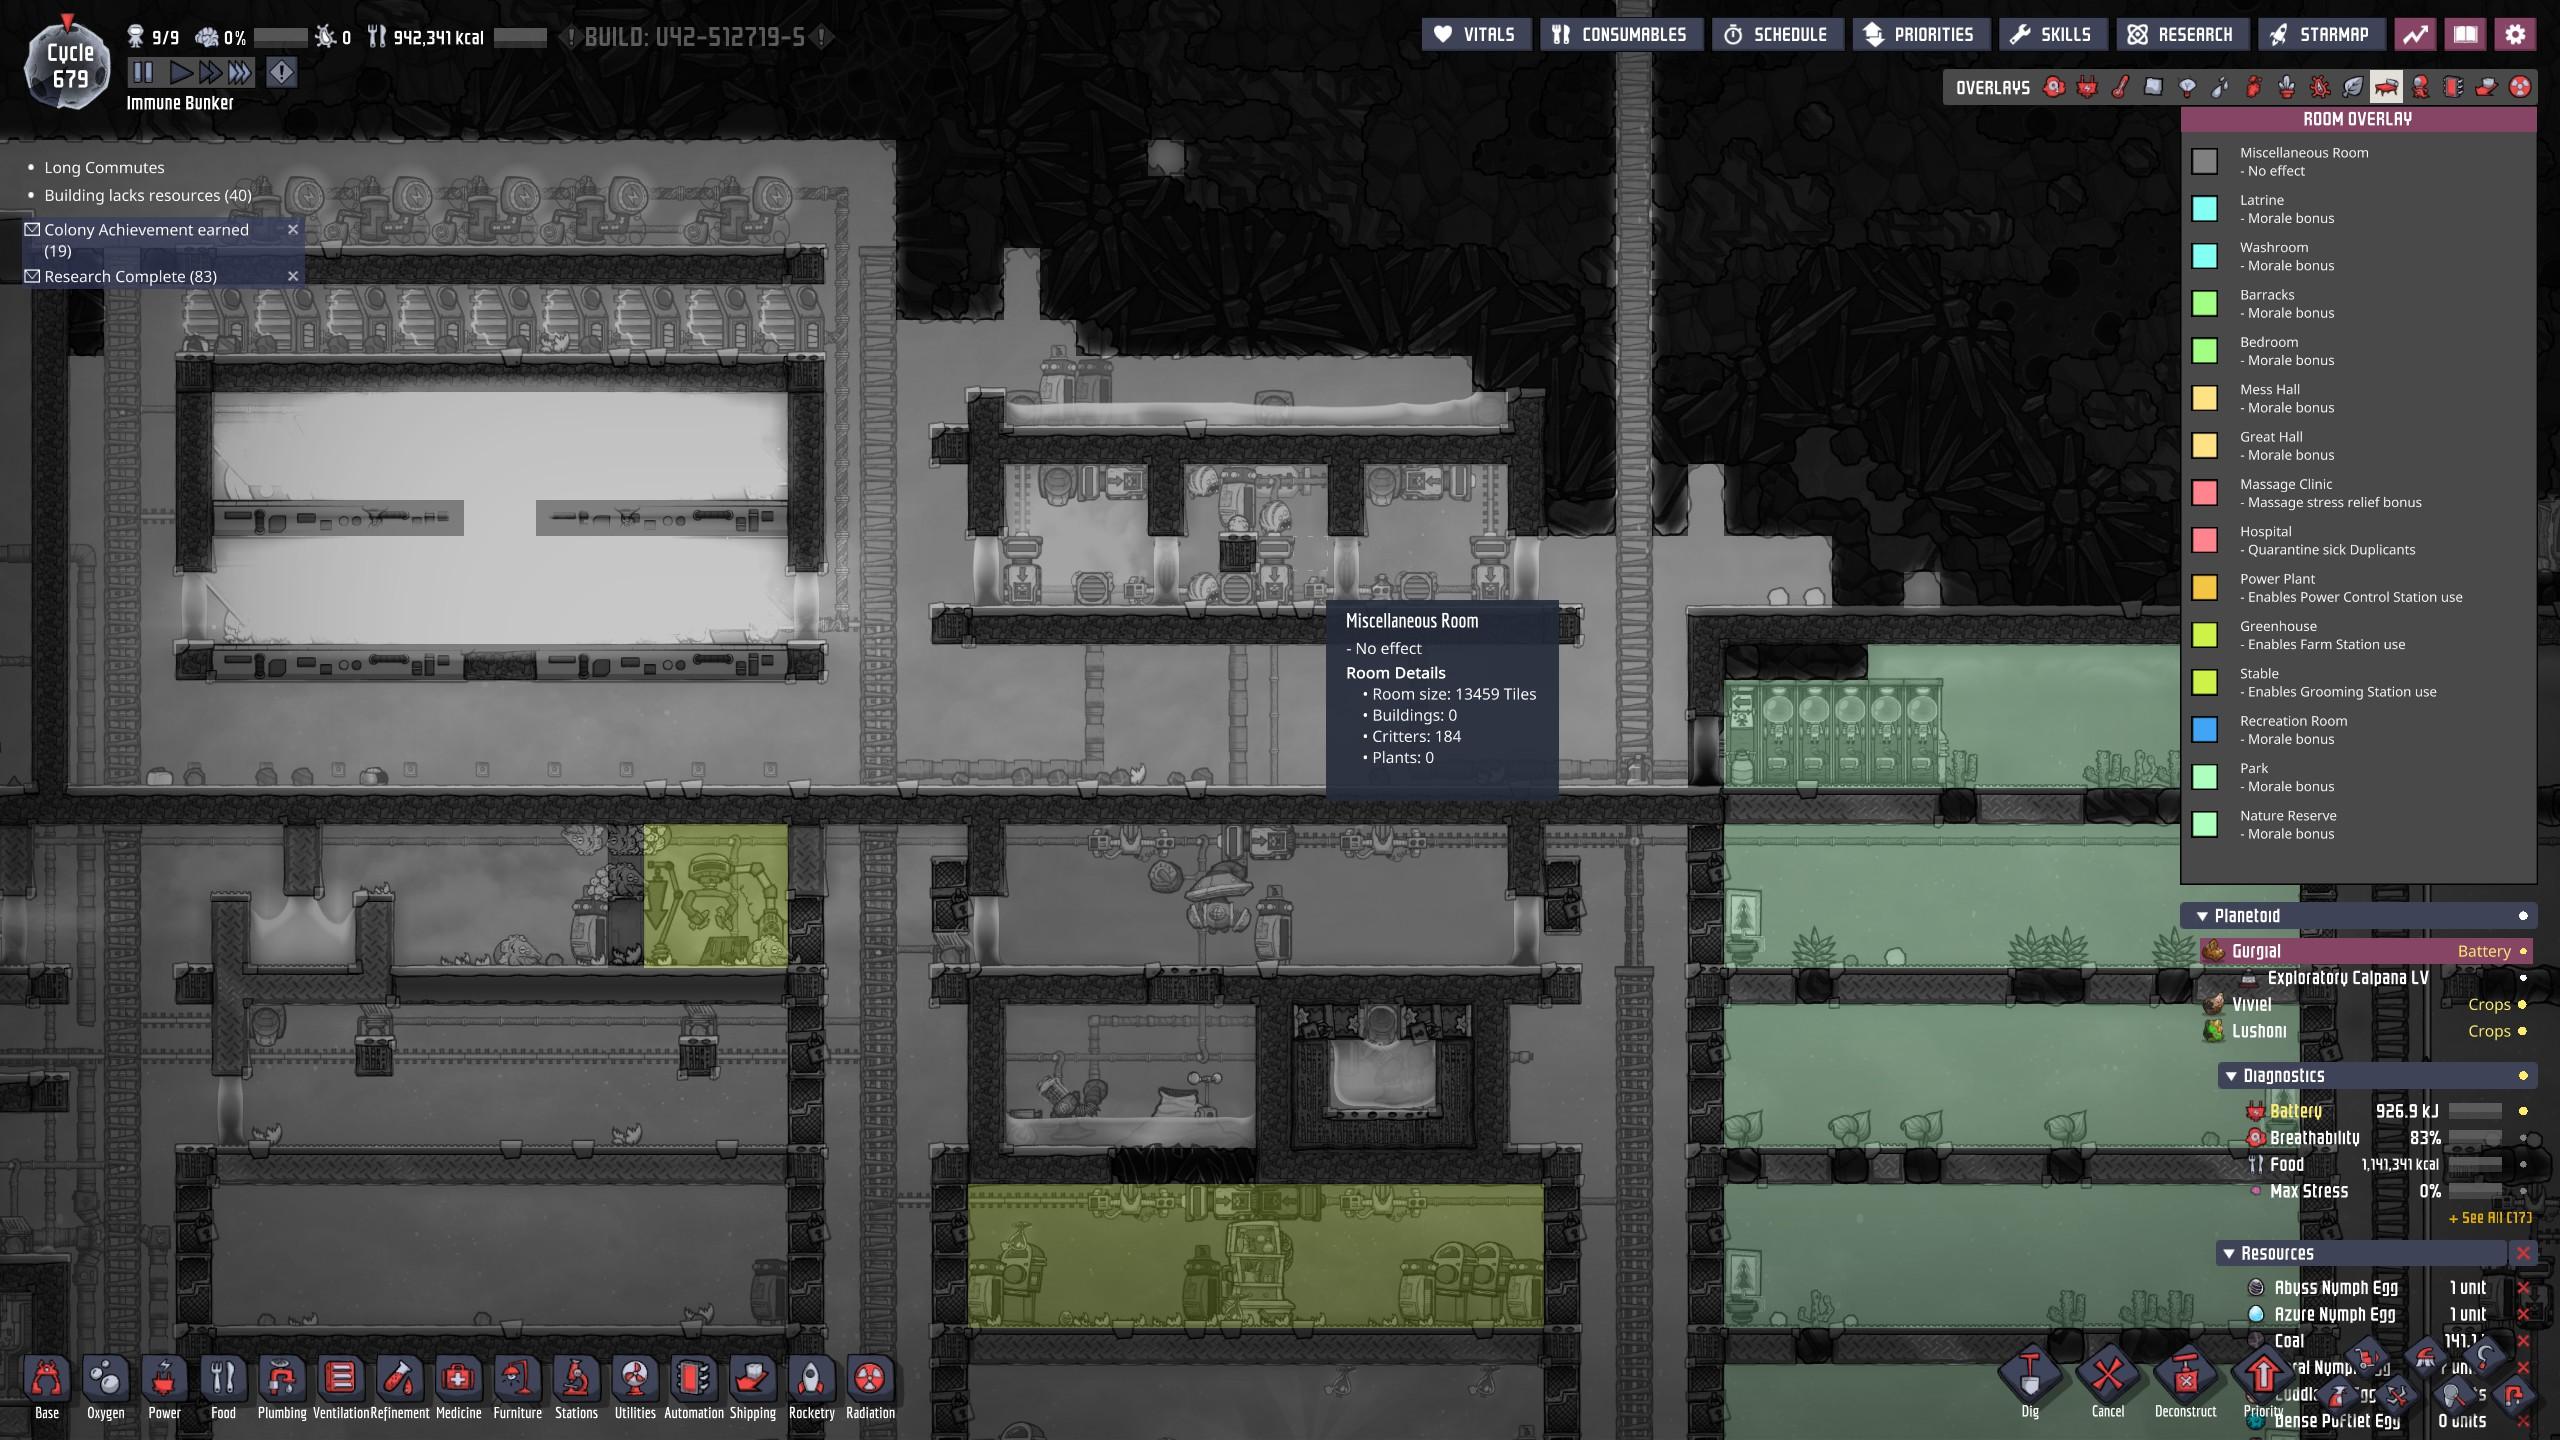Collapse the Resources list
Screen dimensions: 2560x1440
click(2228, 1254)
